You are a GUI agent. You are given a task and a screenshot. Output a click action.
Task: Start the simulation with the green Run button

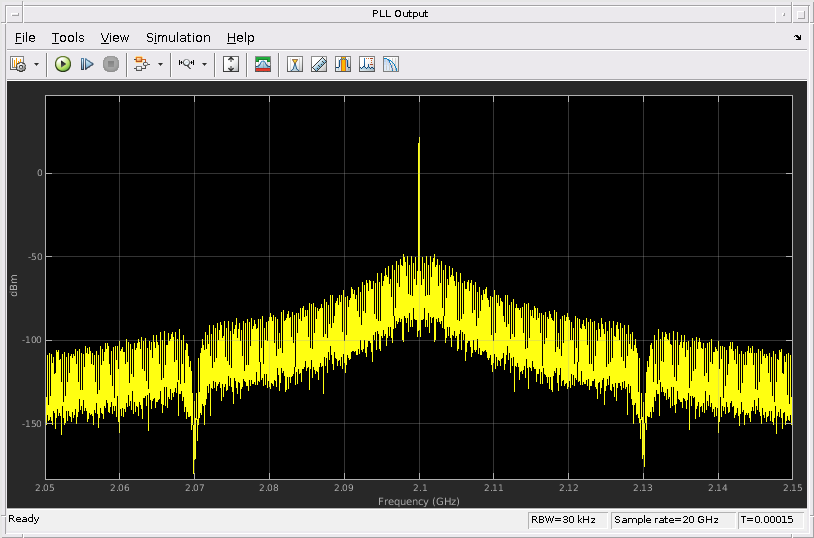point(63,64)
